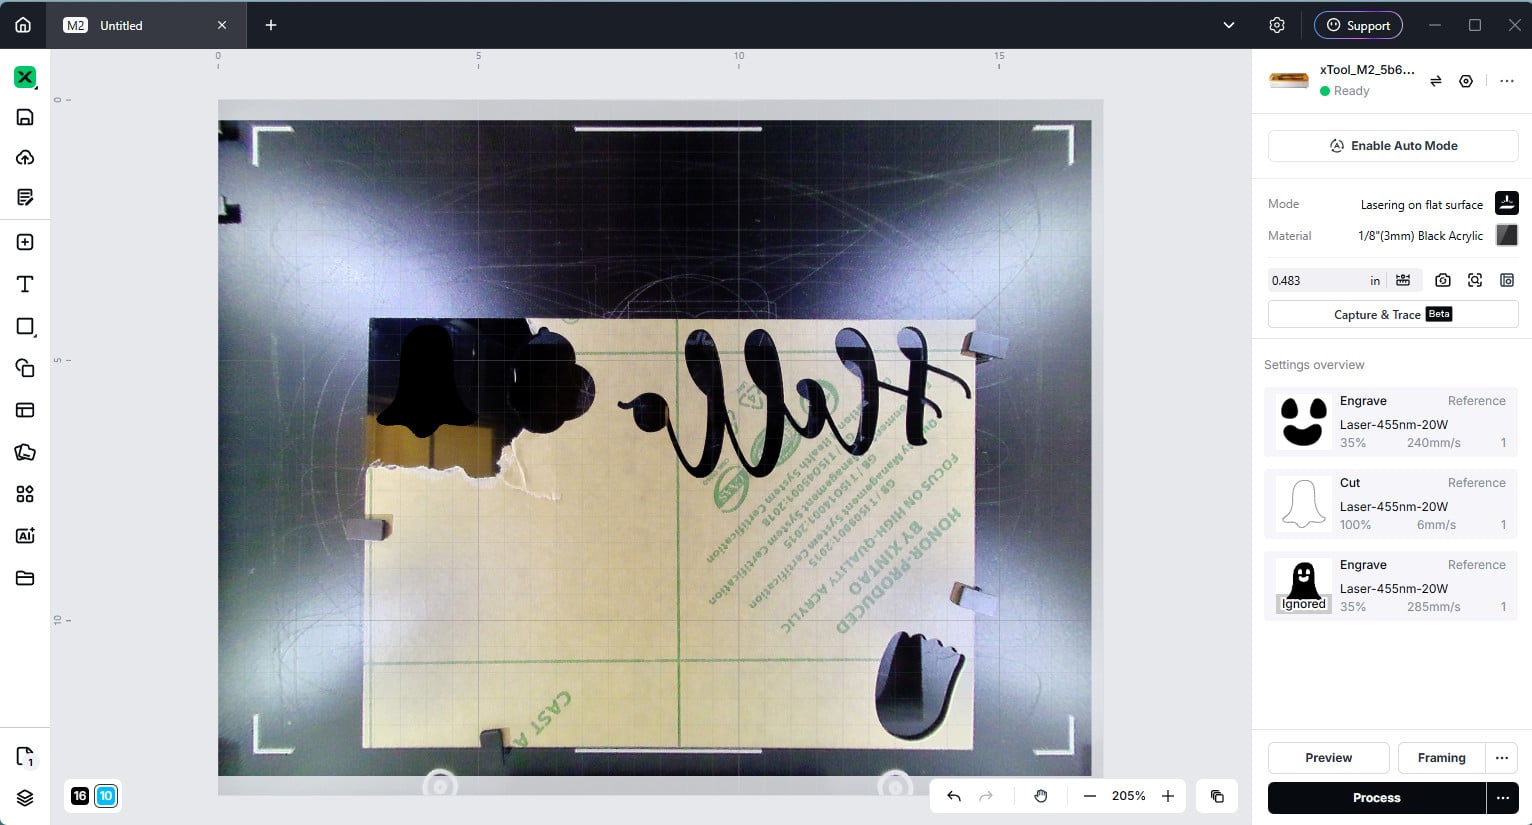Click the black acrylic material swatch
The image size is (1532, 825).
1506,235
